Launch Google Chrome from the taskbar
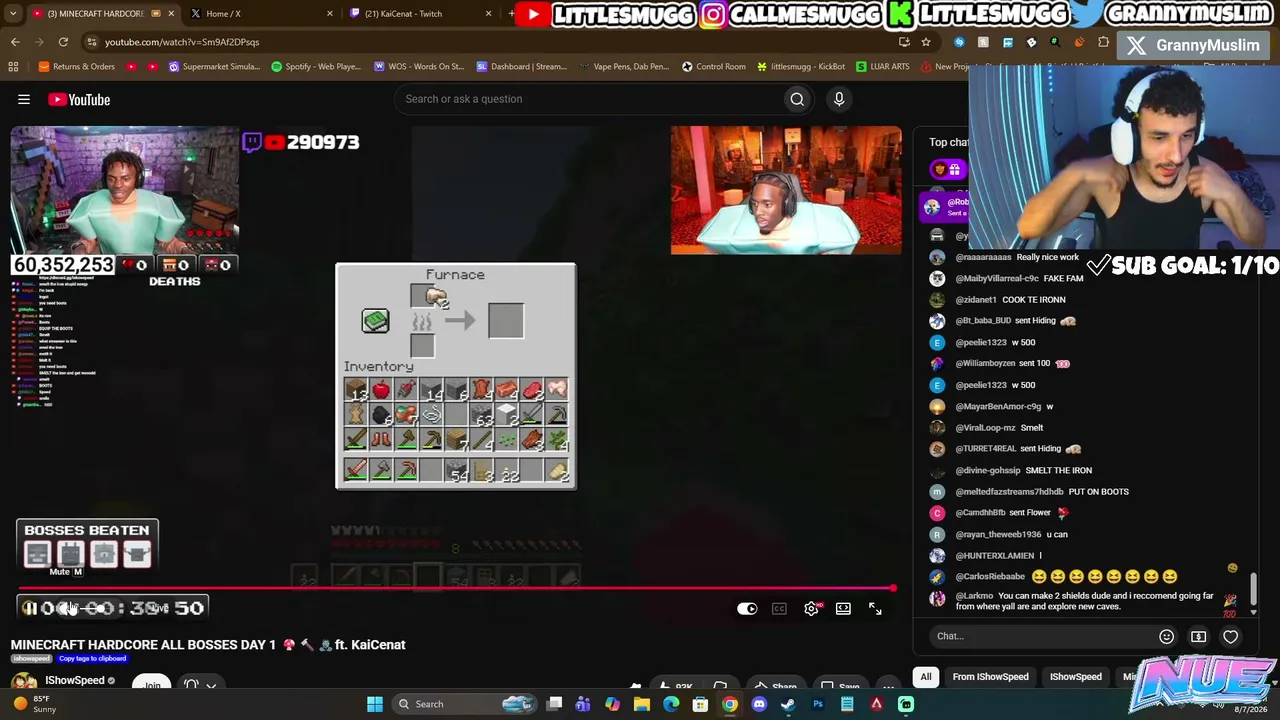The image size is (1280, 720). (730, 704)
